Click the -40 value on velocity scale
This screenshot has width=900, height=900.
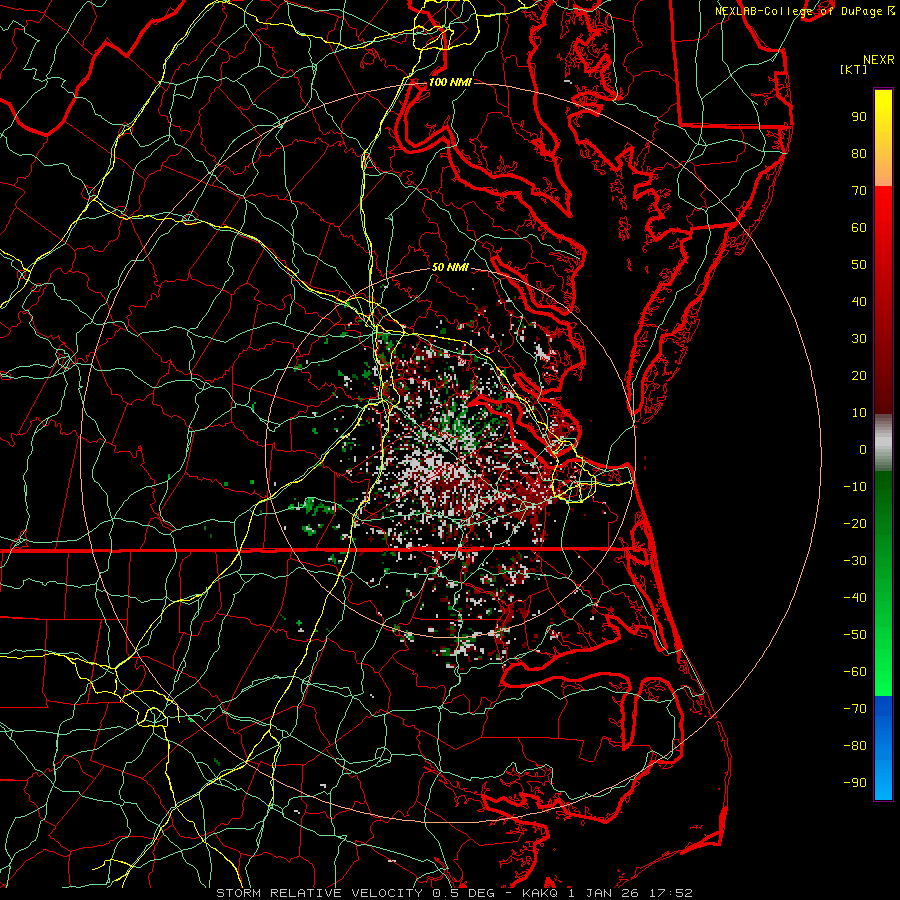(x=855, y=598)
